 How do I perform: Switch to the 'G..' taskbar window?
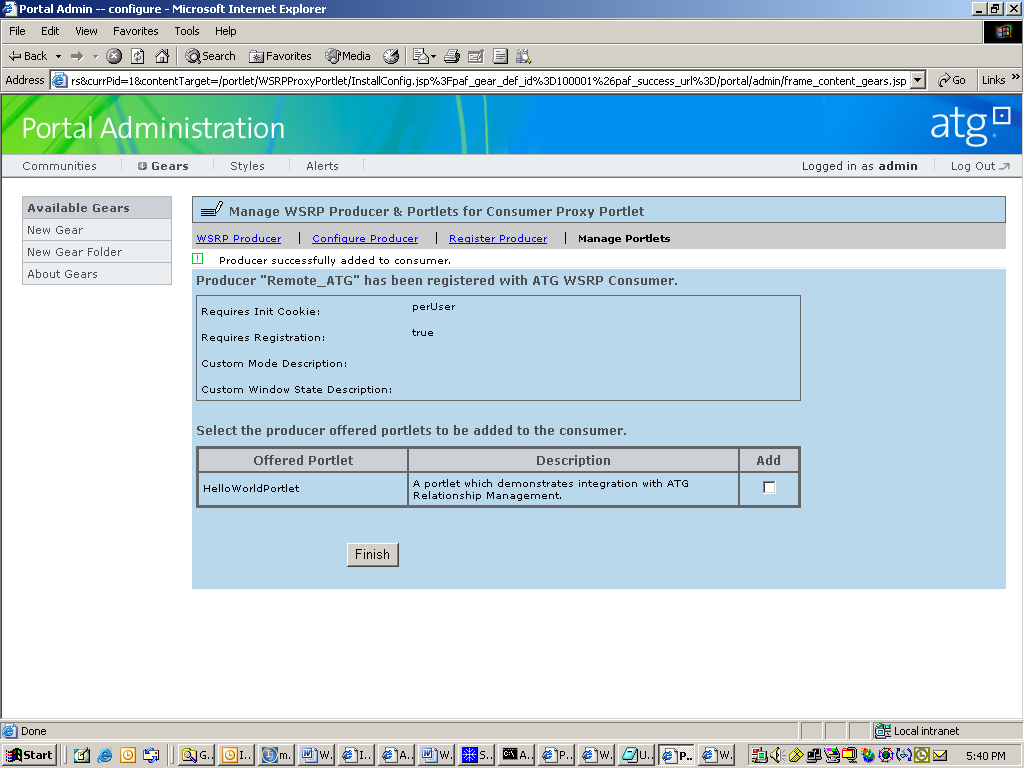pos(197,755)
